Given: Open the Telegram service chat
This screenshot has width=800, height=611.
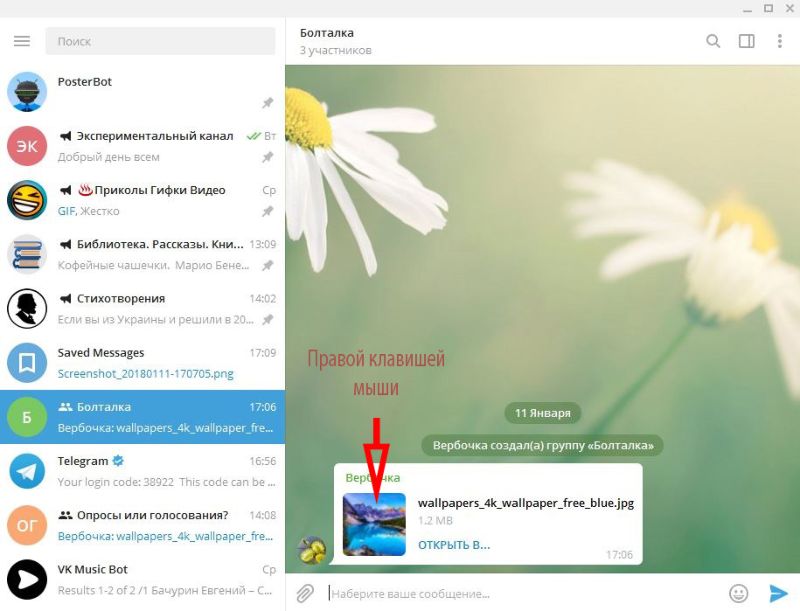Looking at the screenshot, I should (x=142, y=471).
